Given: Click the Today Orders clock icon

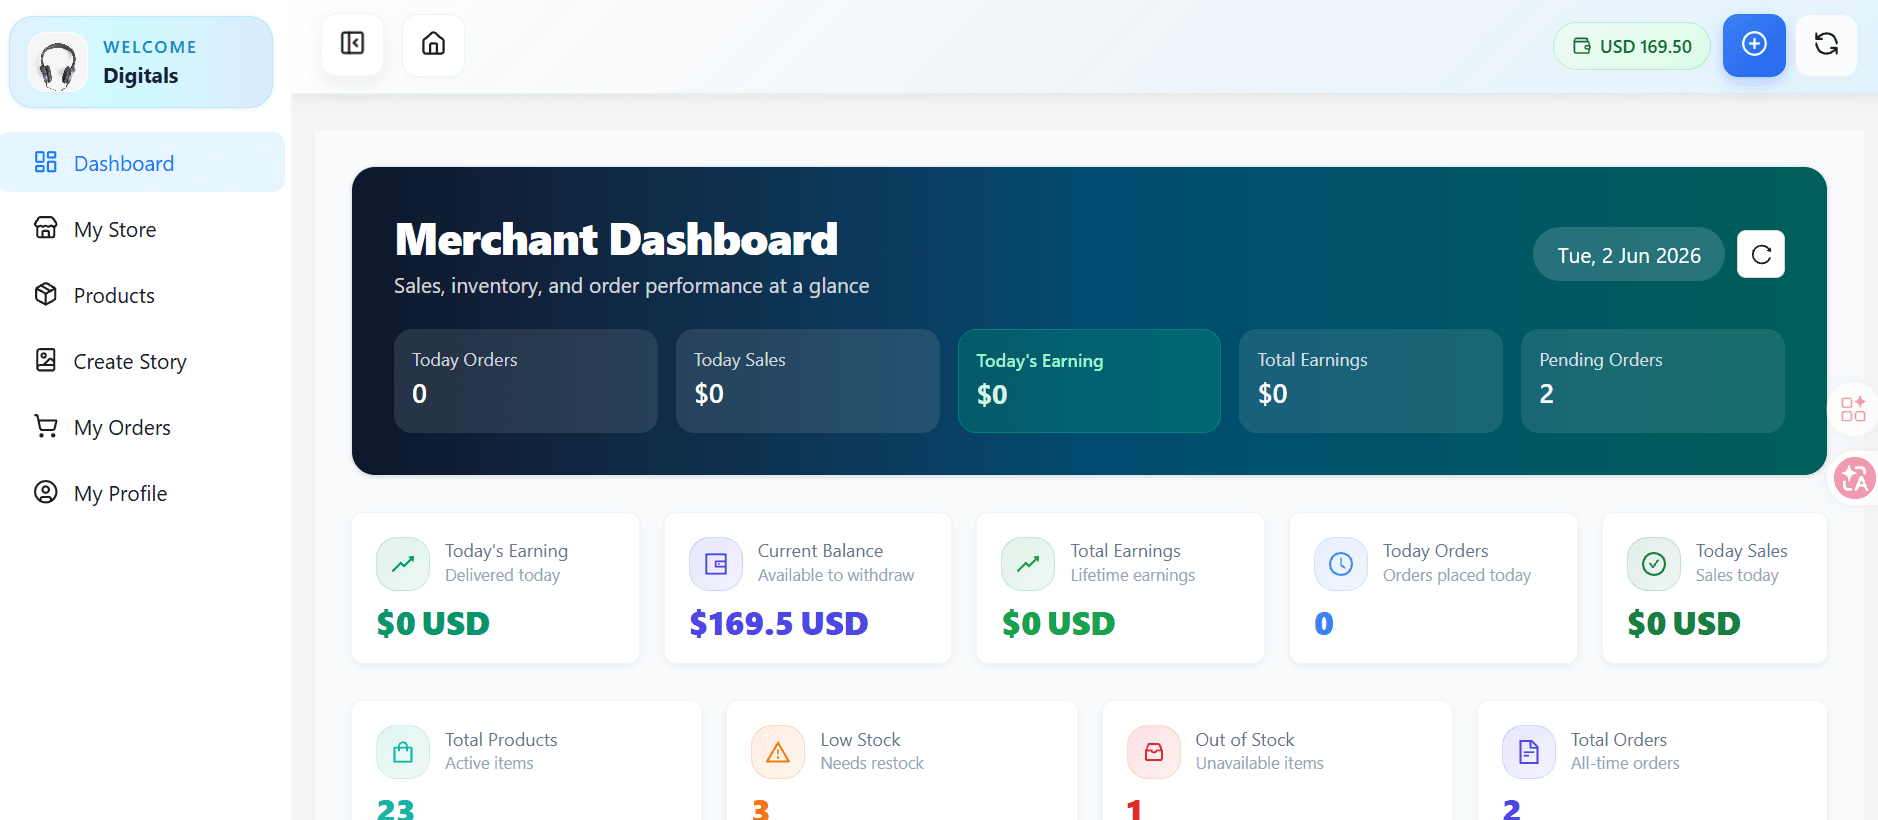Looking at the screenshot, I should pos(1341,564).
